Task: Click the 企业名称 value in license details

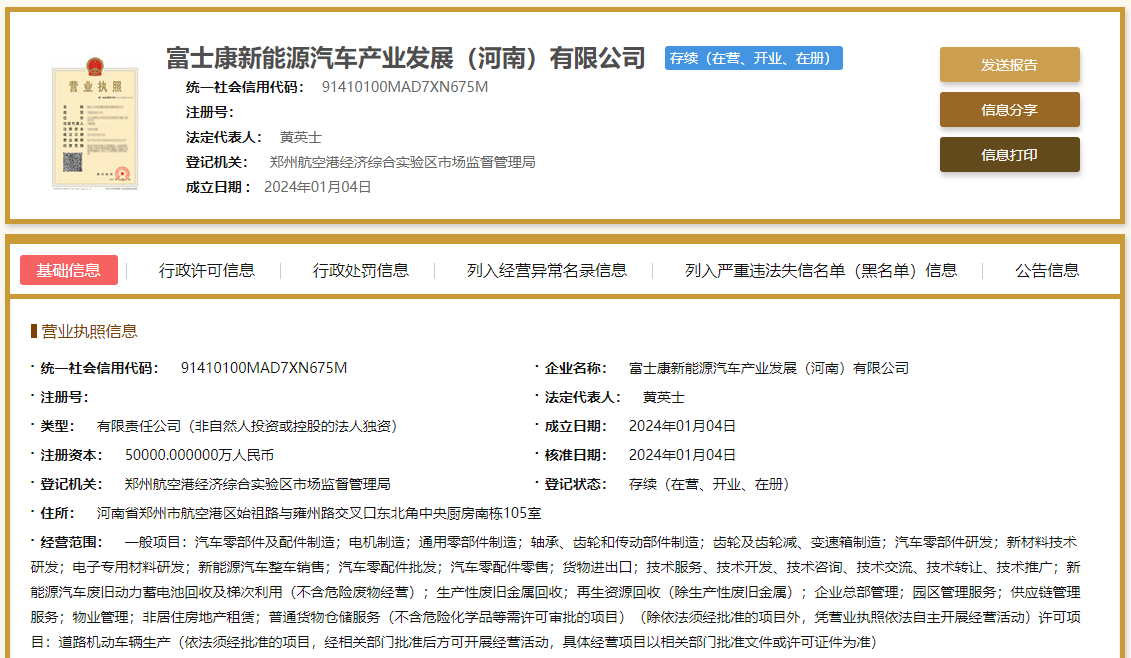Action: pos(768,368)
